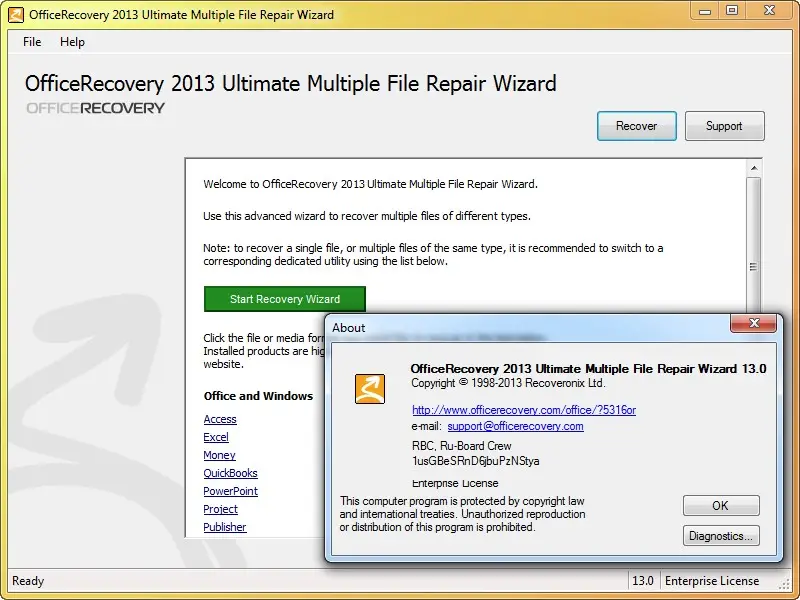Click the scroll up arrow in welcome pane
The image size is (800, 600).
pyautogui.click(x=754, y=168)
